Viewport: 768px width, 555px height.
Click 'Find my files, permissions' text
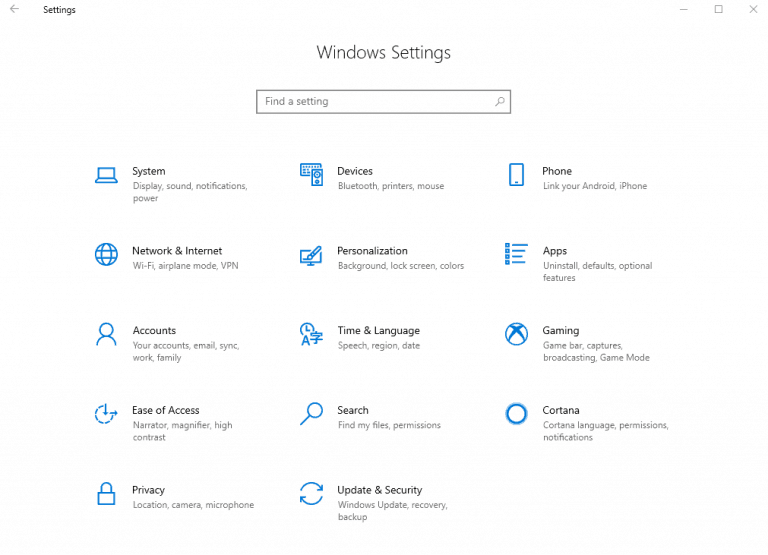point(389,425)
